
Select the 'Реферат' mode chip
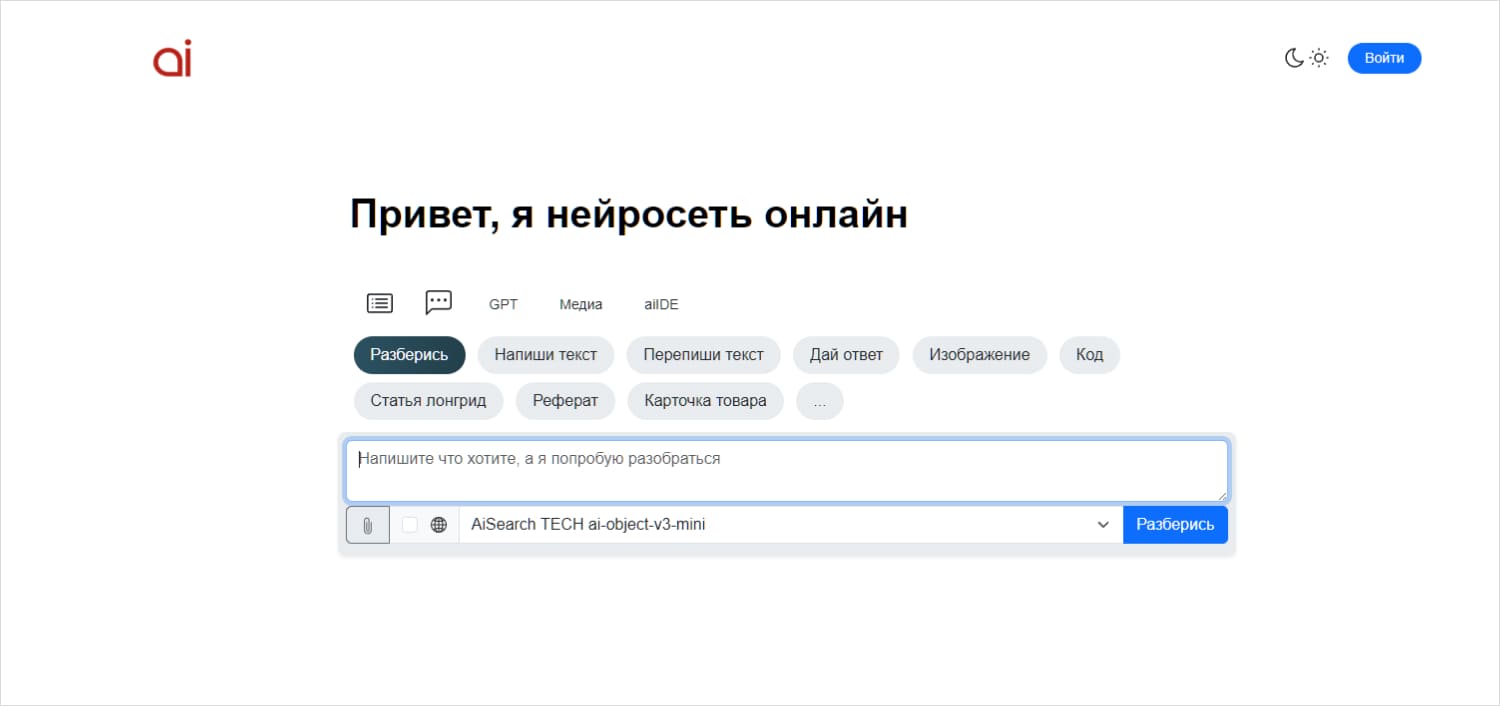click(x=565, y=400)
